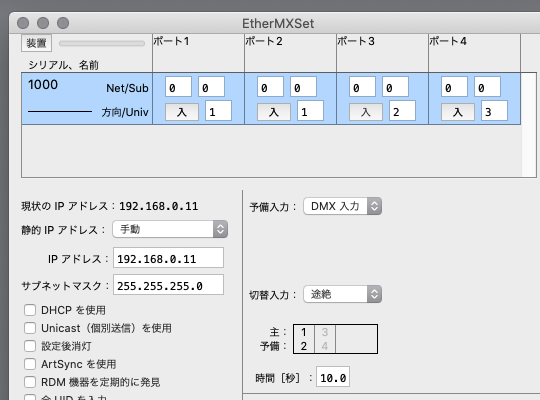The height and width of the screenshot is (400, 540).
Task: Check RDM 機器を定期的に発見 checkbox
Action: 30,382
